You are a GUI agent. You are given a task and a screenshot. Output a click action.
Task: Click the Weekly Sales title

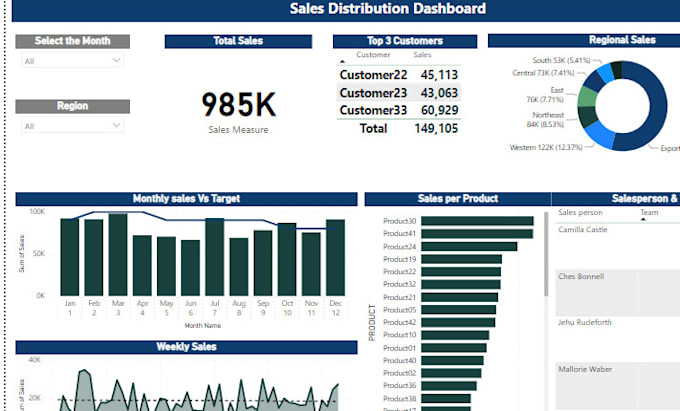click(186, 346)
